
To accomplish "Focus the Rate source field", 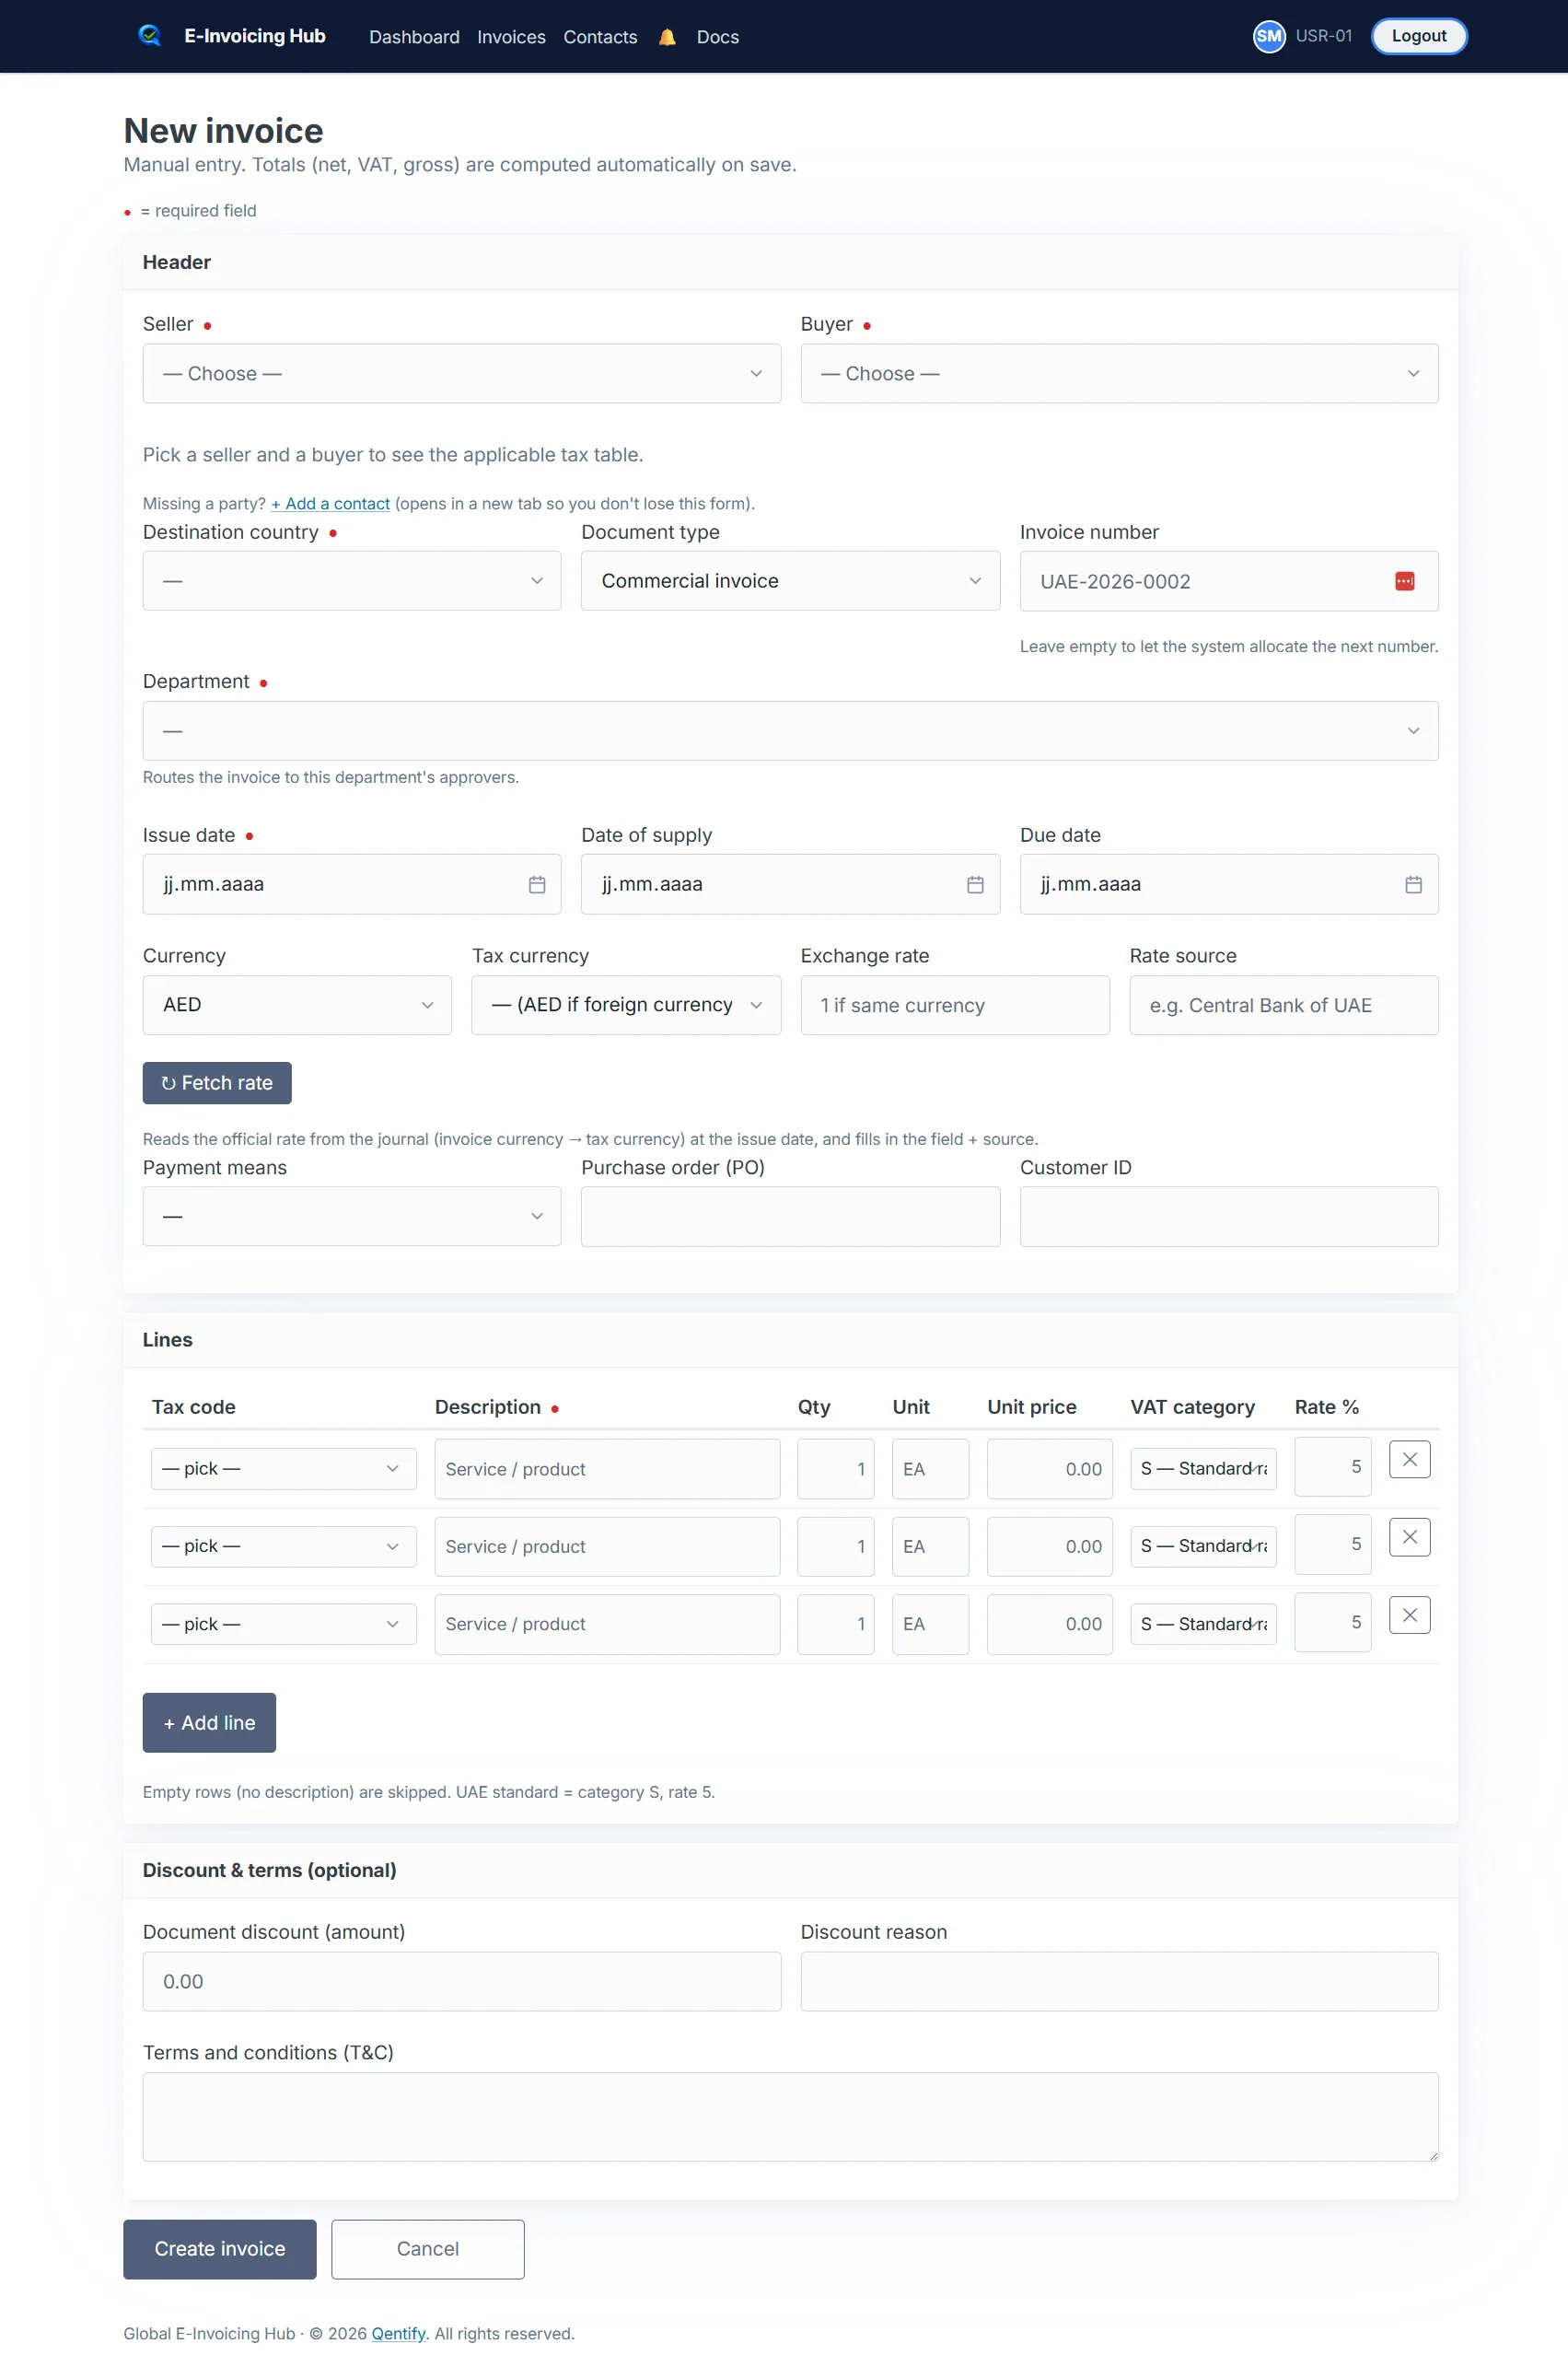I will click(1284, 1005).
